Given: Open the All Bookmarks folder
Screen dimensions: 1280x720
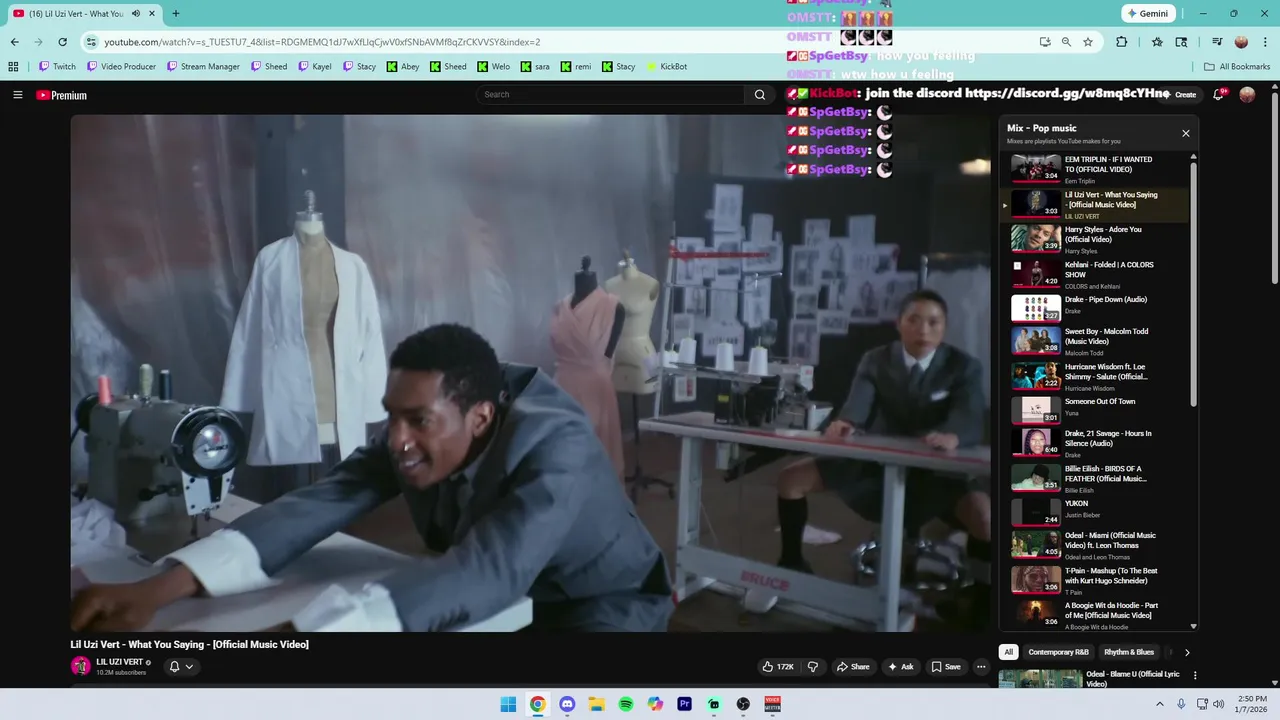Looking at the screenshot, I should coord(1237,67).
